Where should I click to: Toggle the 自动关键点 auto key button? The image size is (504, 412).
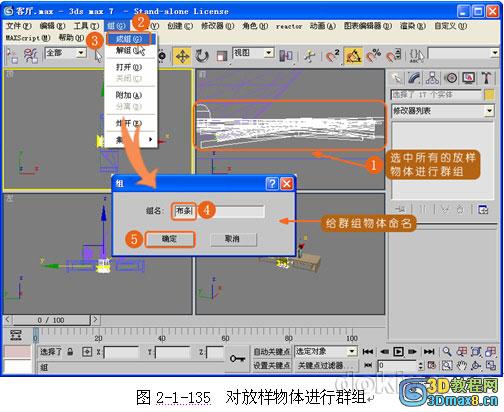click(271, 351)
